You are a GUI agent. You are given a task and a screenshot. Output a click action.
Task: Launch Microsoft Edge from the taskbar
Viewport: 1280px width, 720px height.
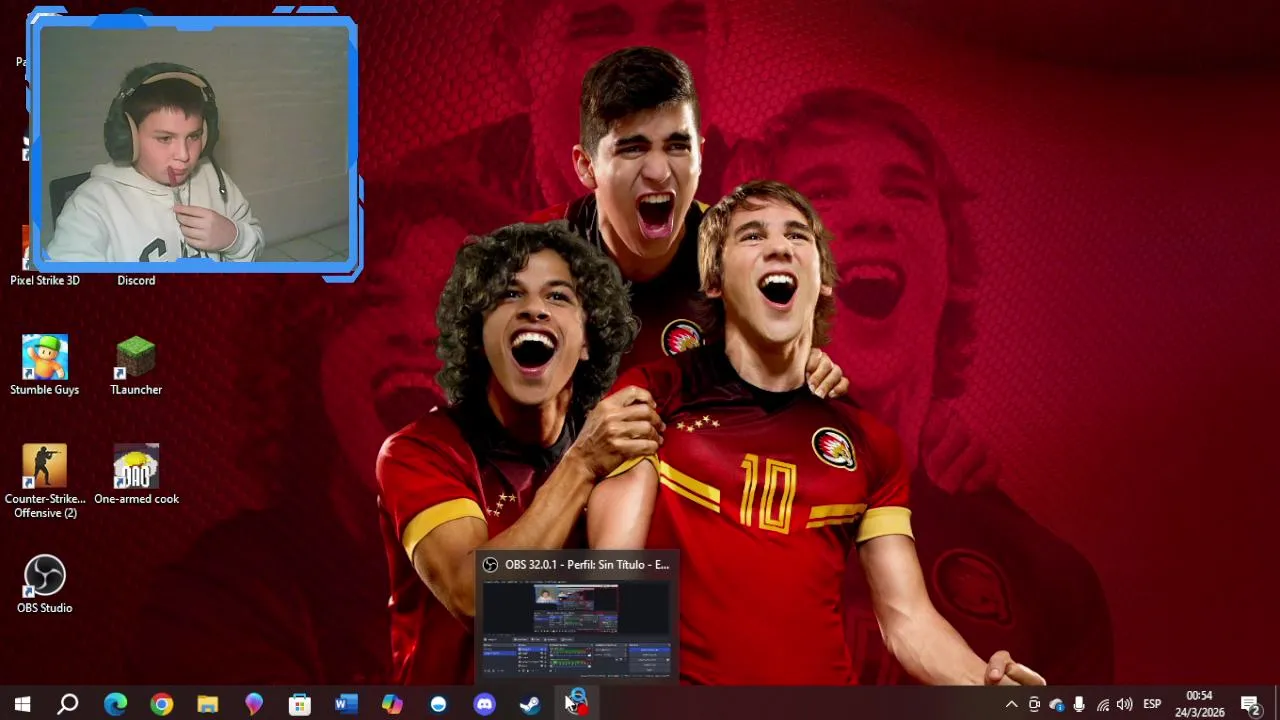[115, 704]
